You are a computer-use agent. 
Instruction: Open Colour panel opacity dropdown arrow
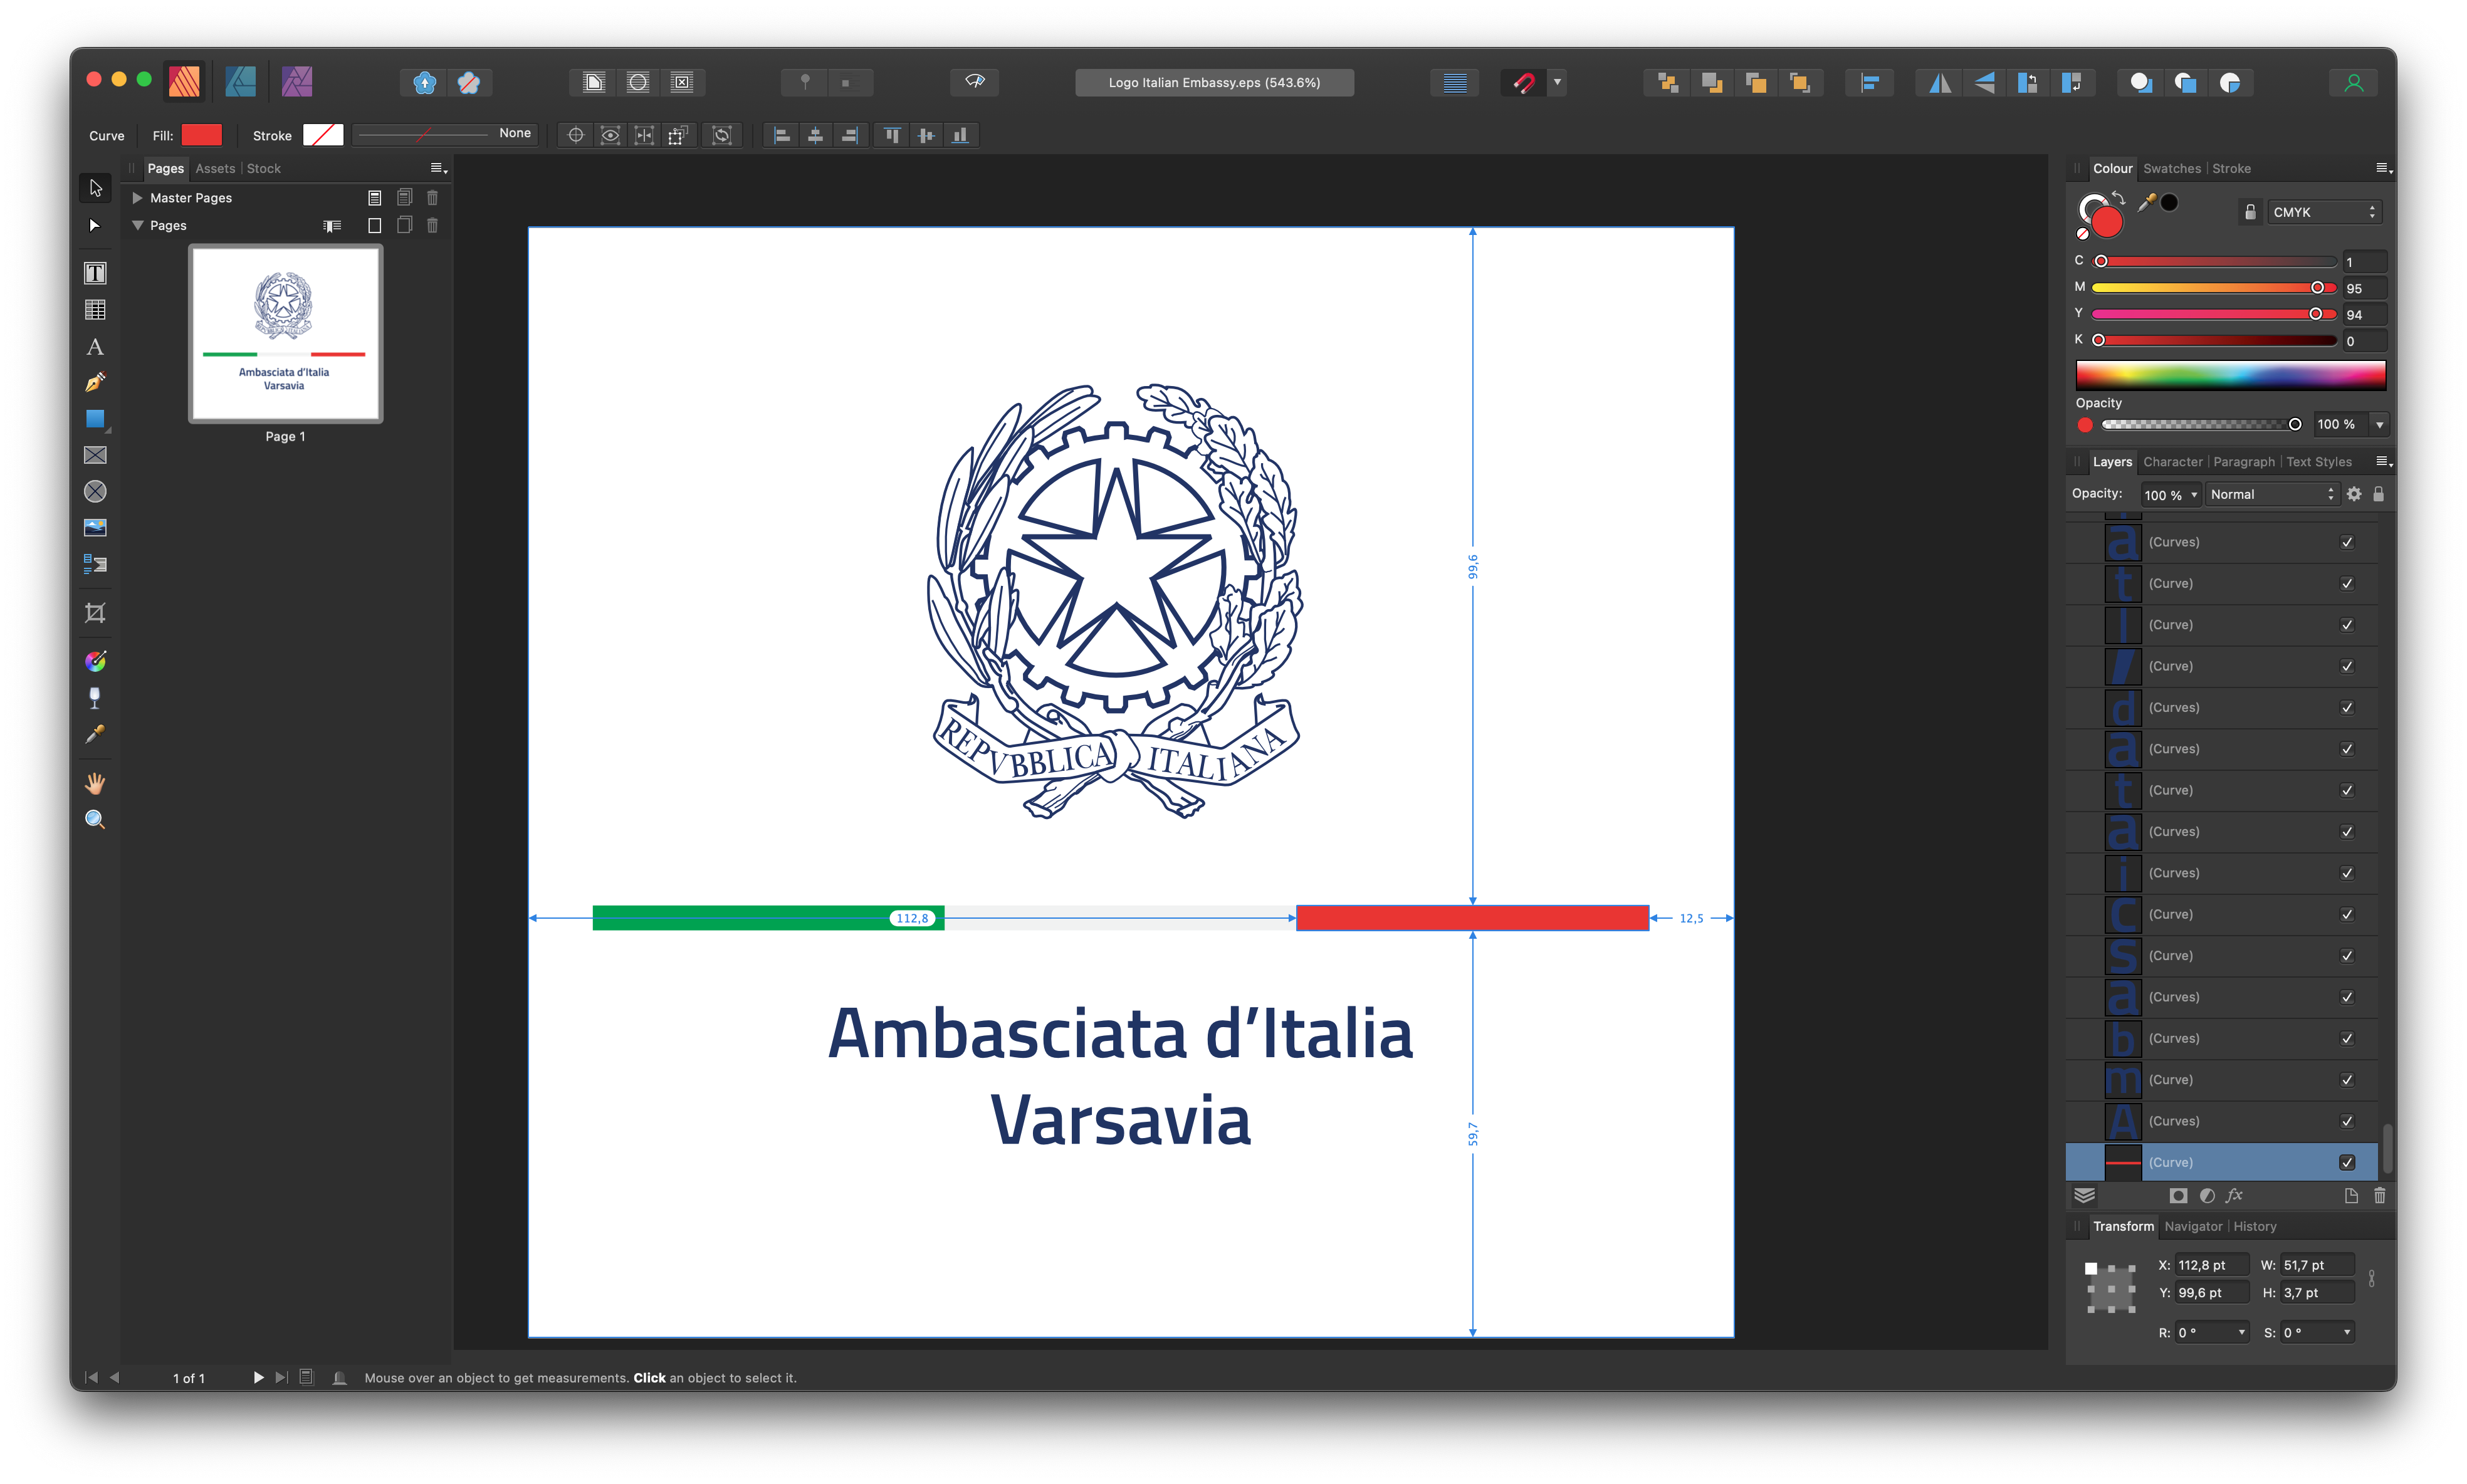pos(2380,425)
